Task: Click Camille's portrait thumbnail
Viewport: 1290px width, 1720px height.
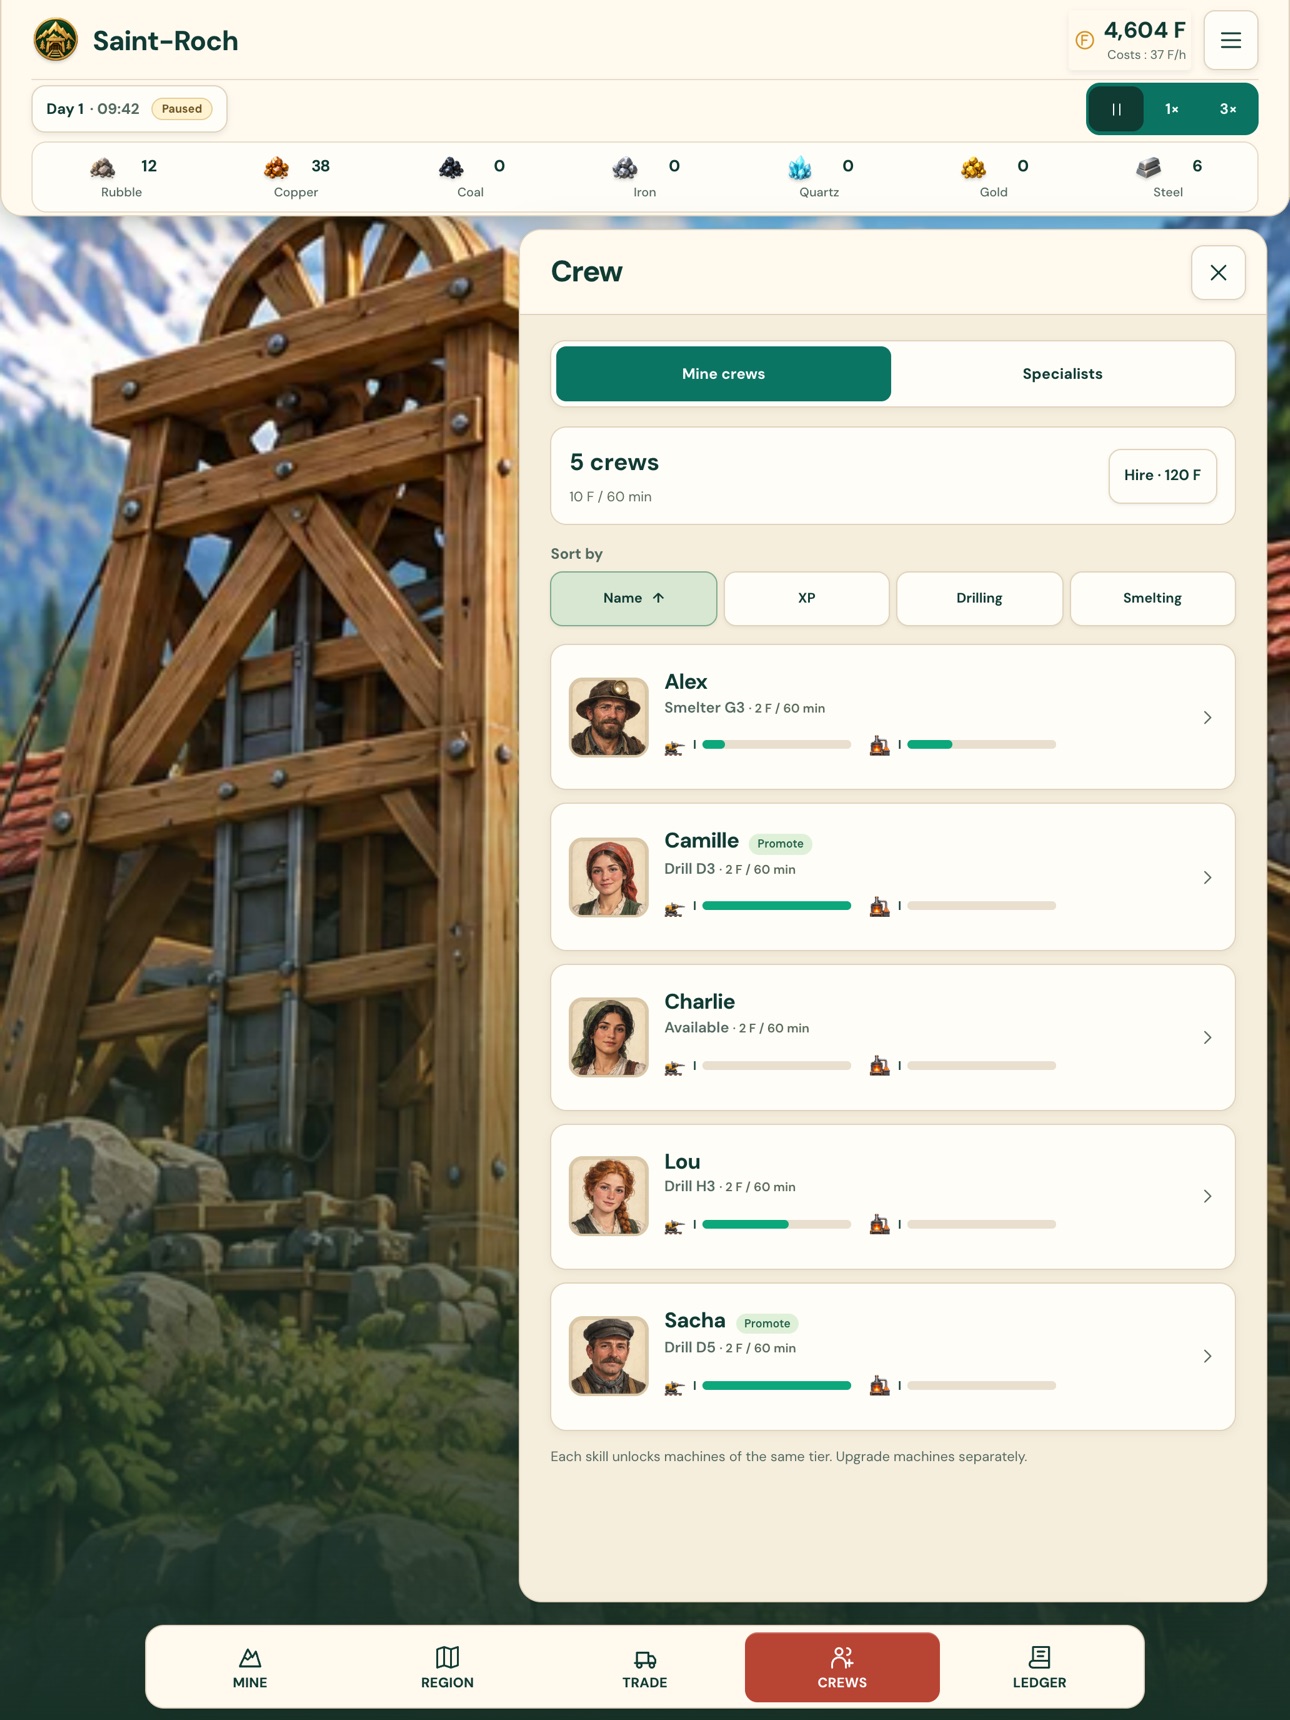Action: 609,877
